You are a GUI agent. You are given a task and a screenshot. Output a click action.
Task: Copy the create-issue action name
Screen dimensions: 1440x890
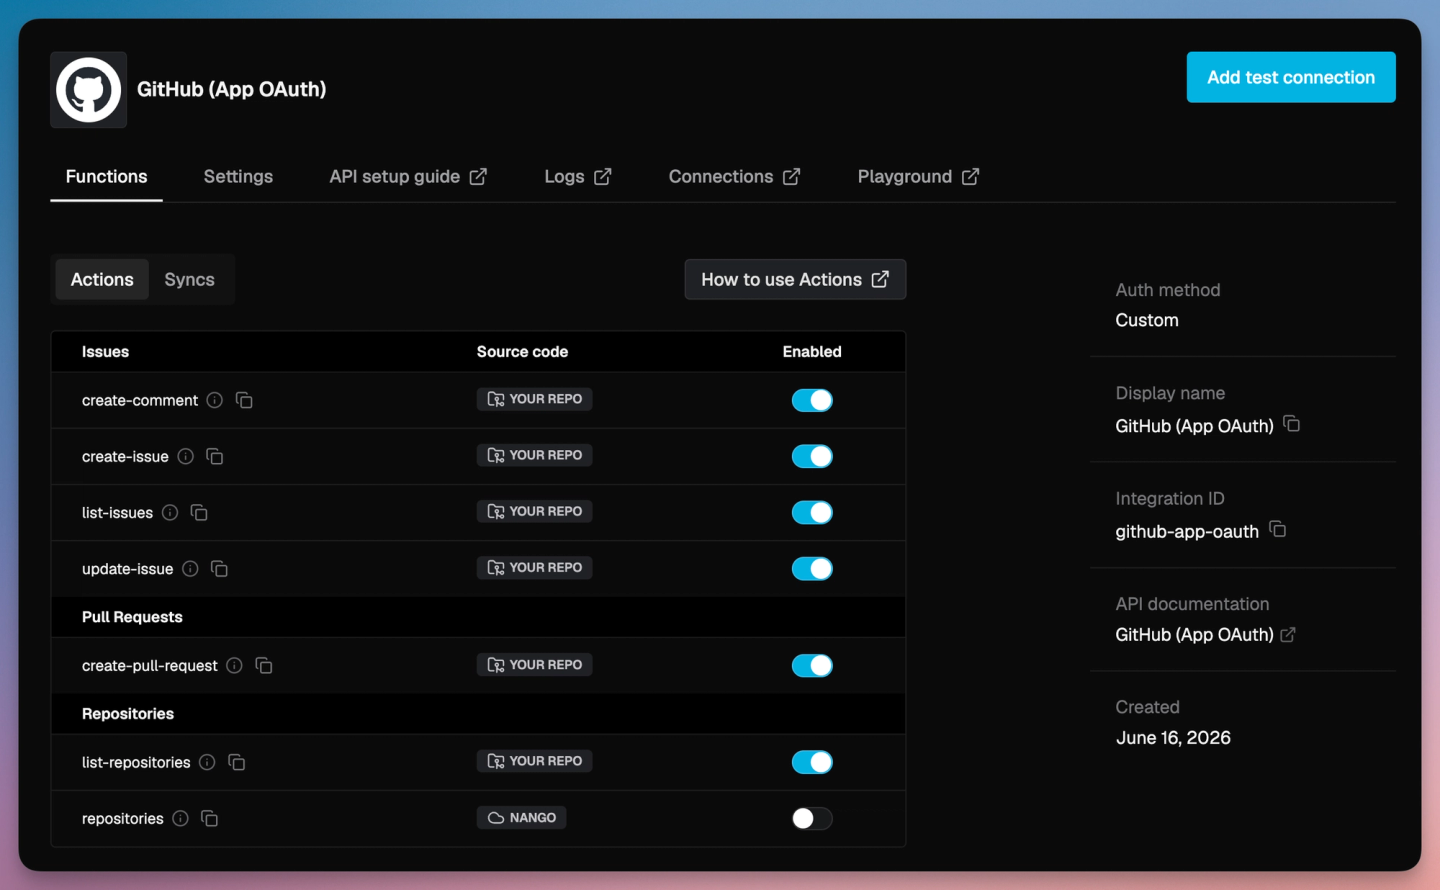pyautogui.click(x=215, y=456)
